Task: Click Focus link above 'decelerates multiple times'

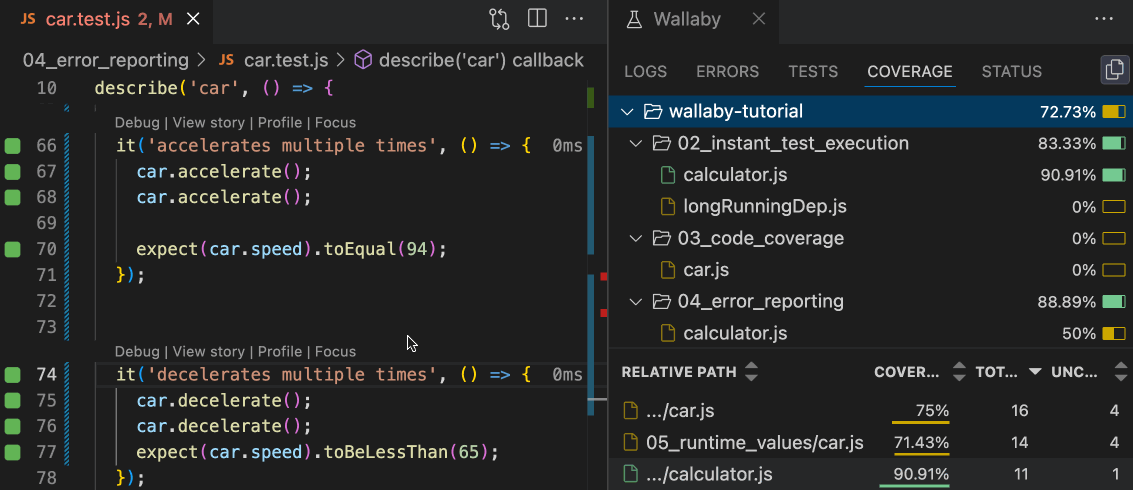Action: 335,351
